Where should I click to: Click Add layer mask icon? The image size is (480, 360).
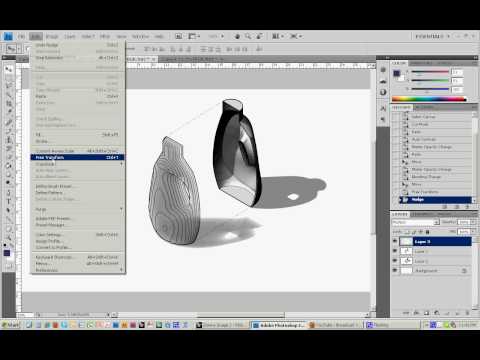426,313
